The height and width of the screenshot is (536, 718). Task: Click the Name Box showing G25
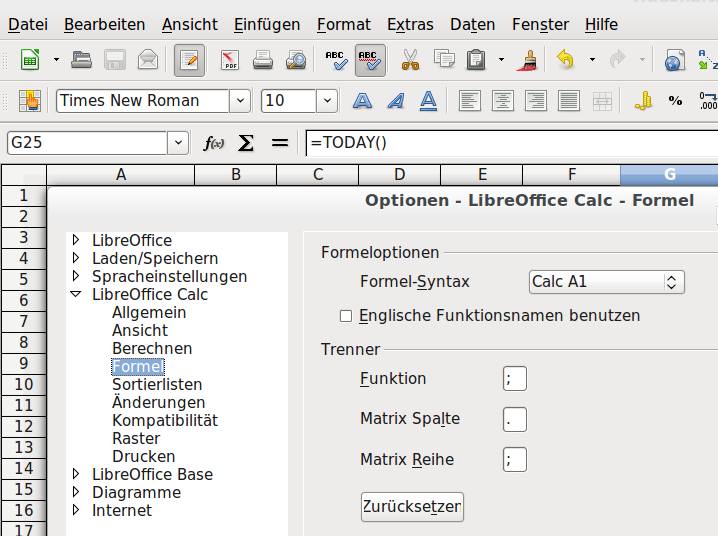pos(87,142)
